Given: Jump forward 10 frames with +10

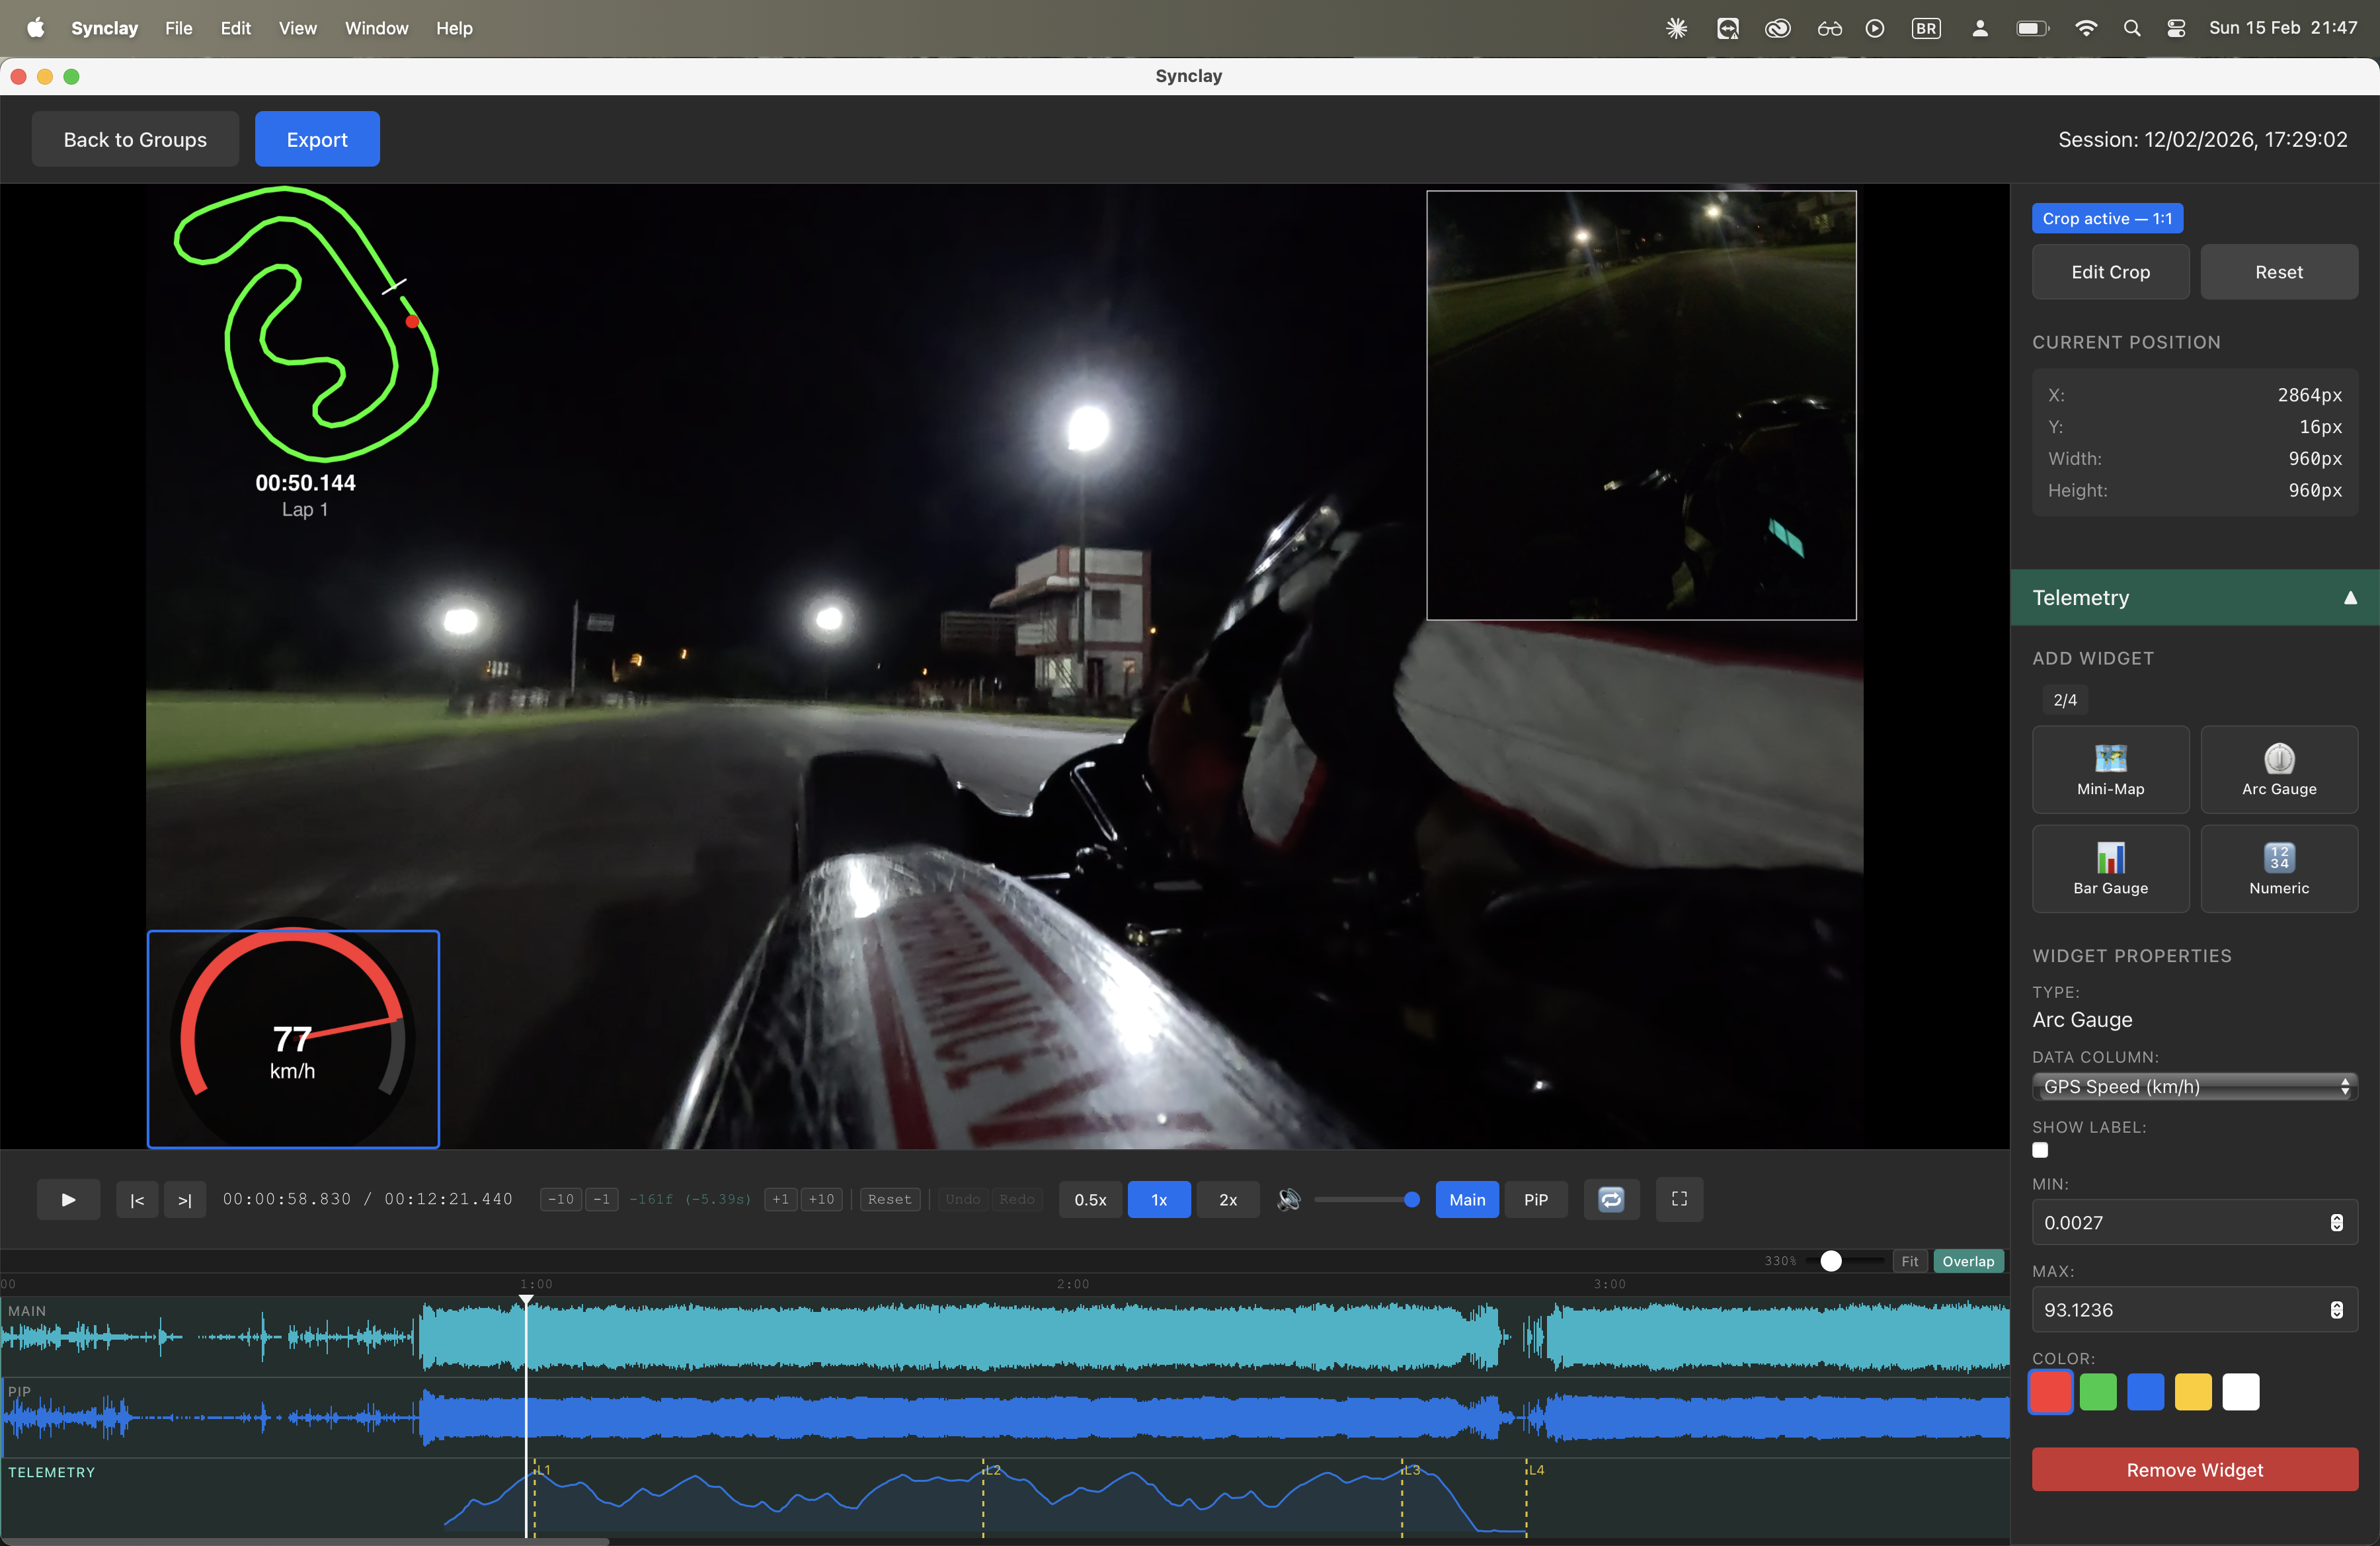Looking at the screenshot, I should click(x=822, y=1199).
